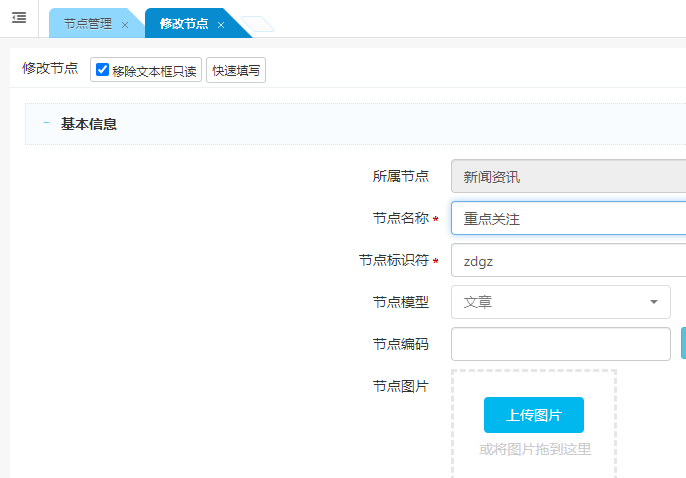This screenshot has height=478, width=686.
Task: Click the caret arrow in 节点模型 select
Action: tap(654, 302)
